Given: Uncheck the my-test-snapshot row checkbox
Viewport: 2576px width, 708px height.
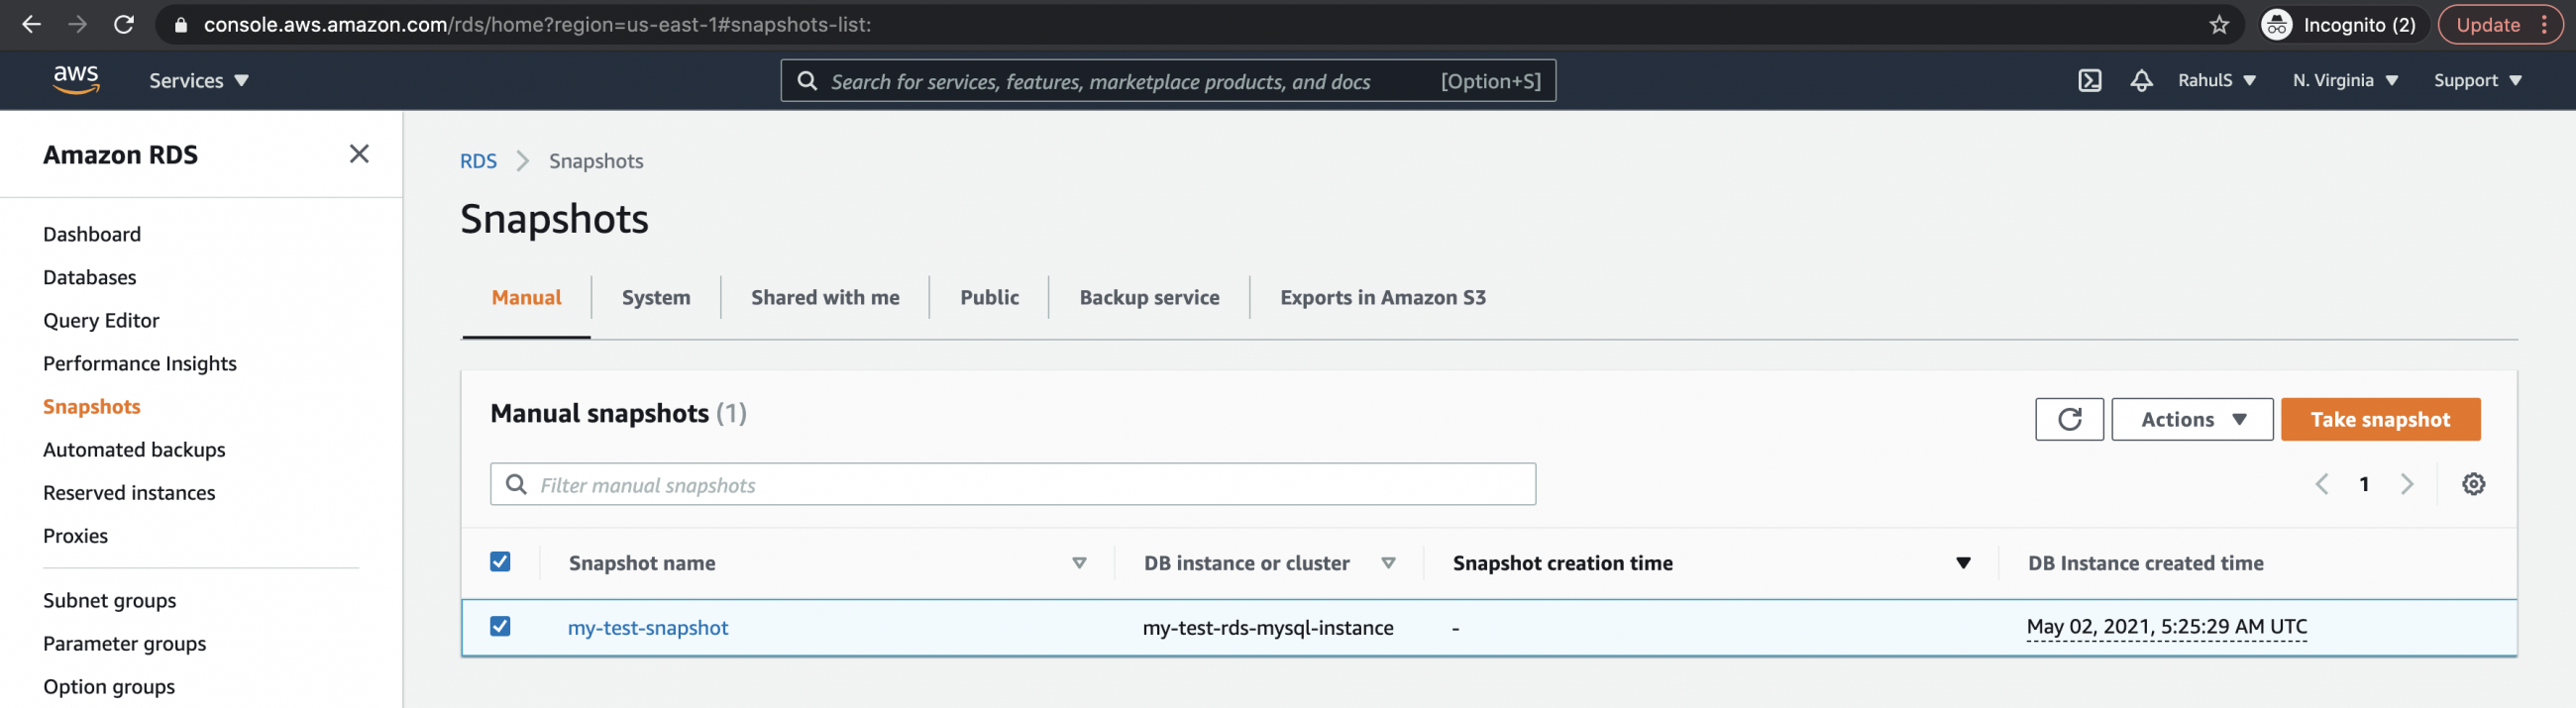Looking at the screenshot, I should coord(500,626).
